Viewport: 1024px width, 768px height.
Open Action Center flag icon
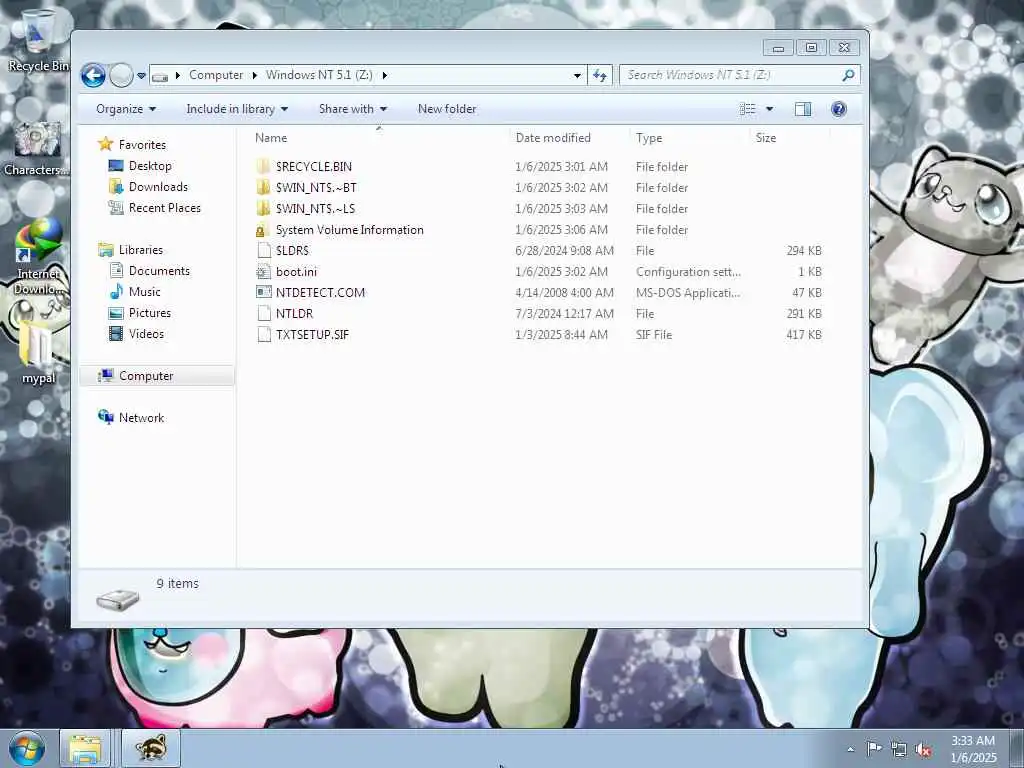click(873, 749)
